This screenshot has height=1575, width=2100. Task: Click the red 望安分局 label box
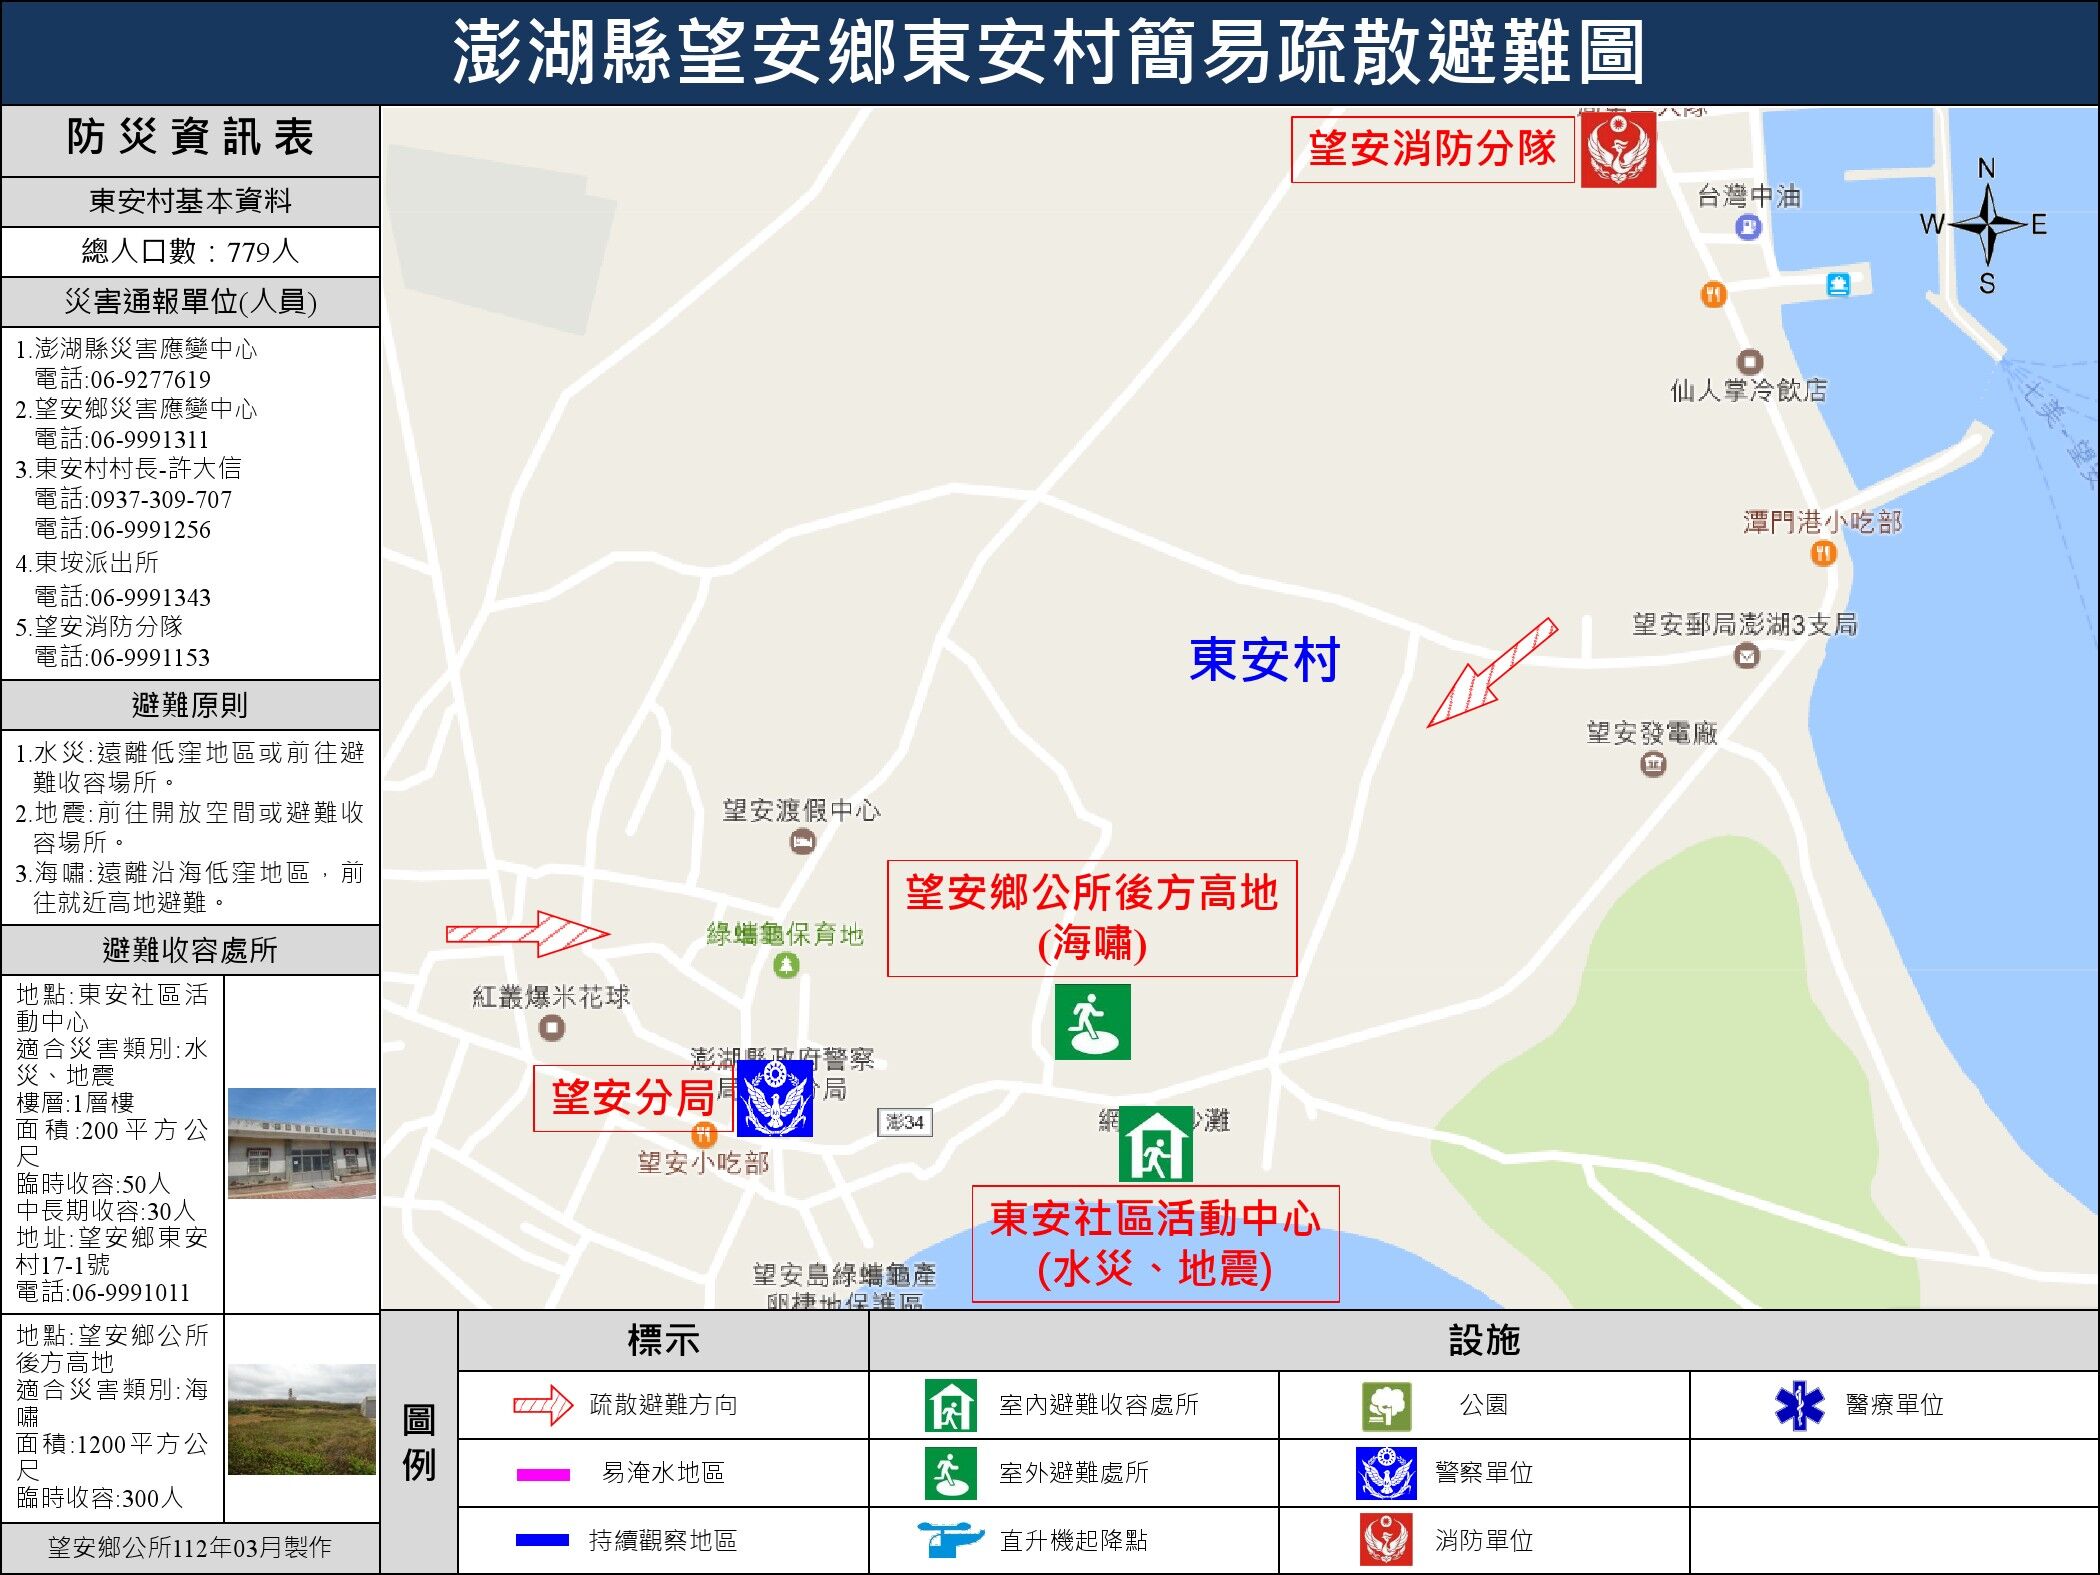(x=633, y=1098)
